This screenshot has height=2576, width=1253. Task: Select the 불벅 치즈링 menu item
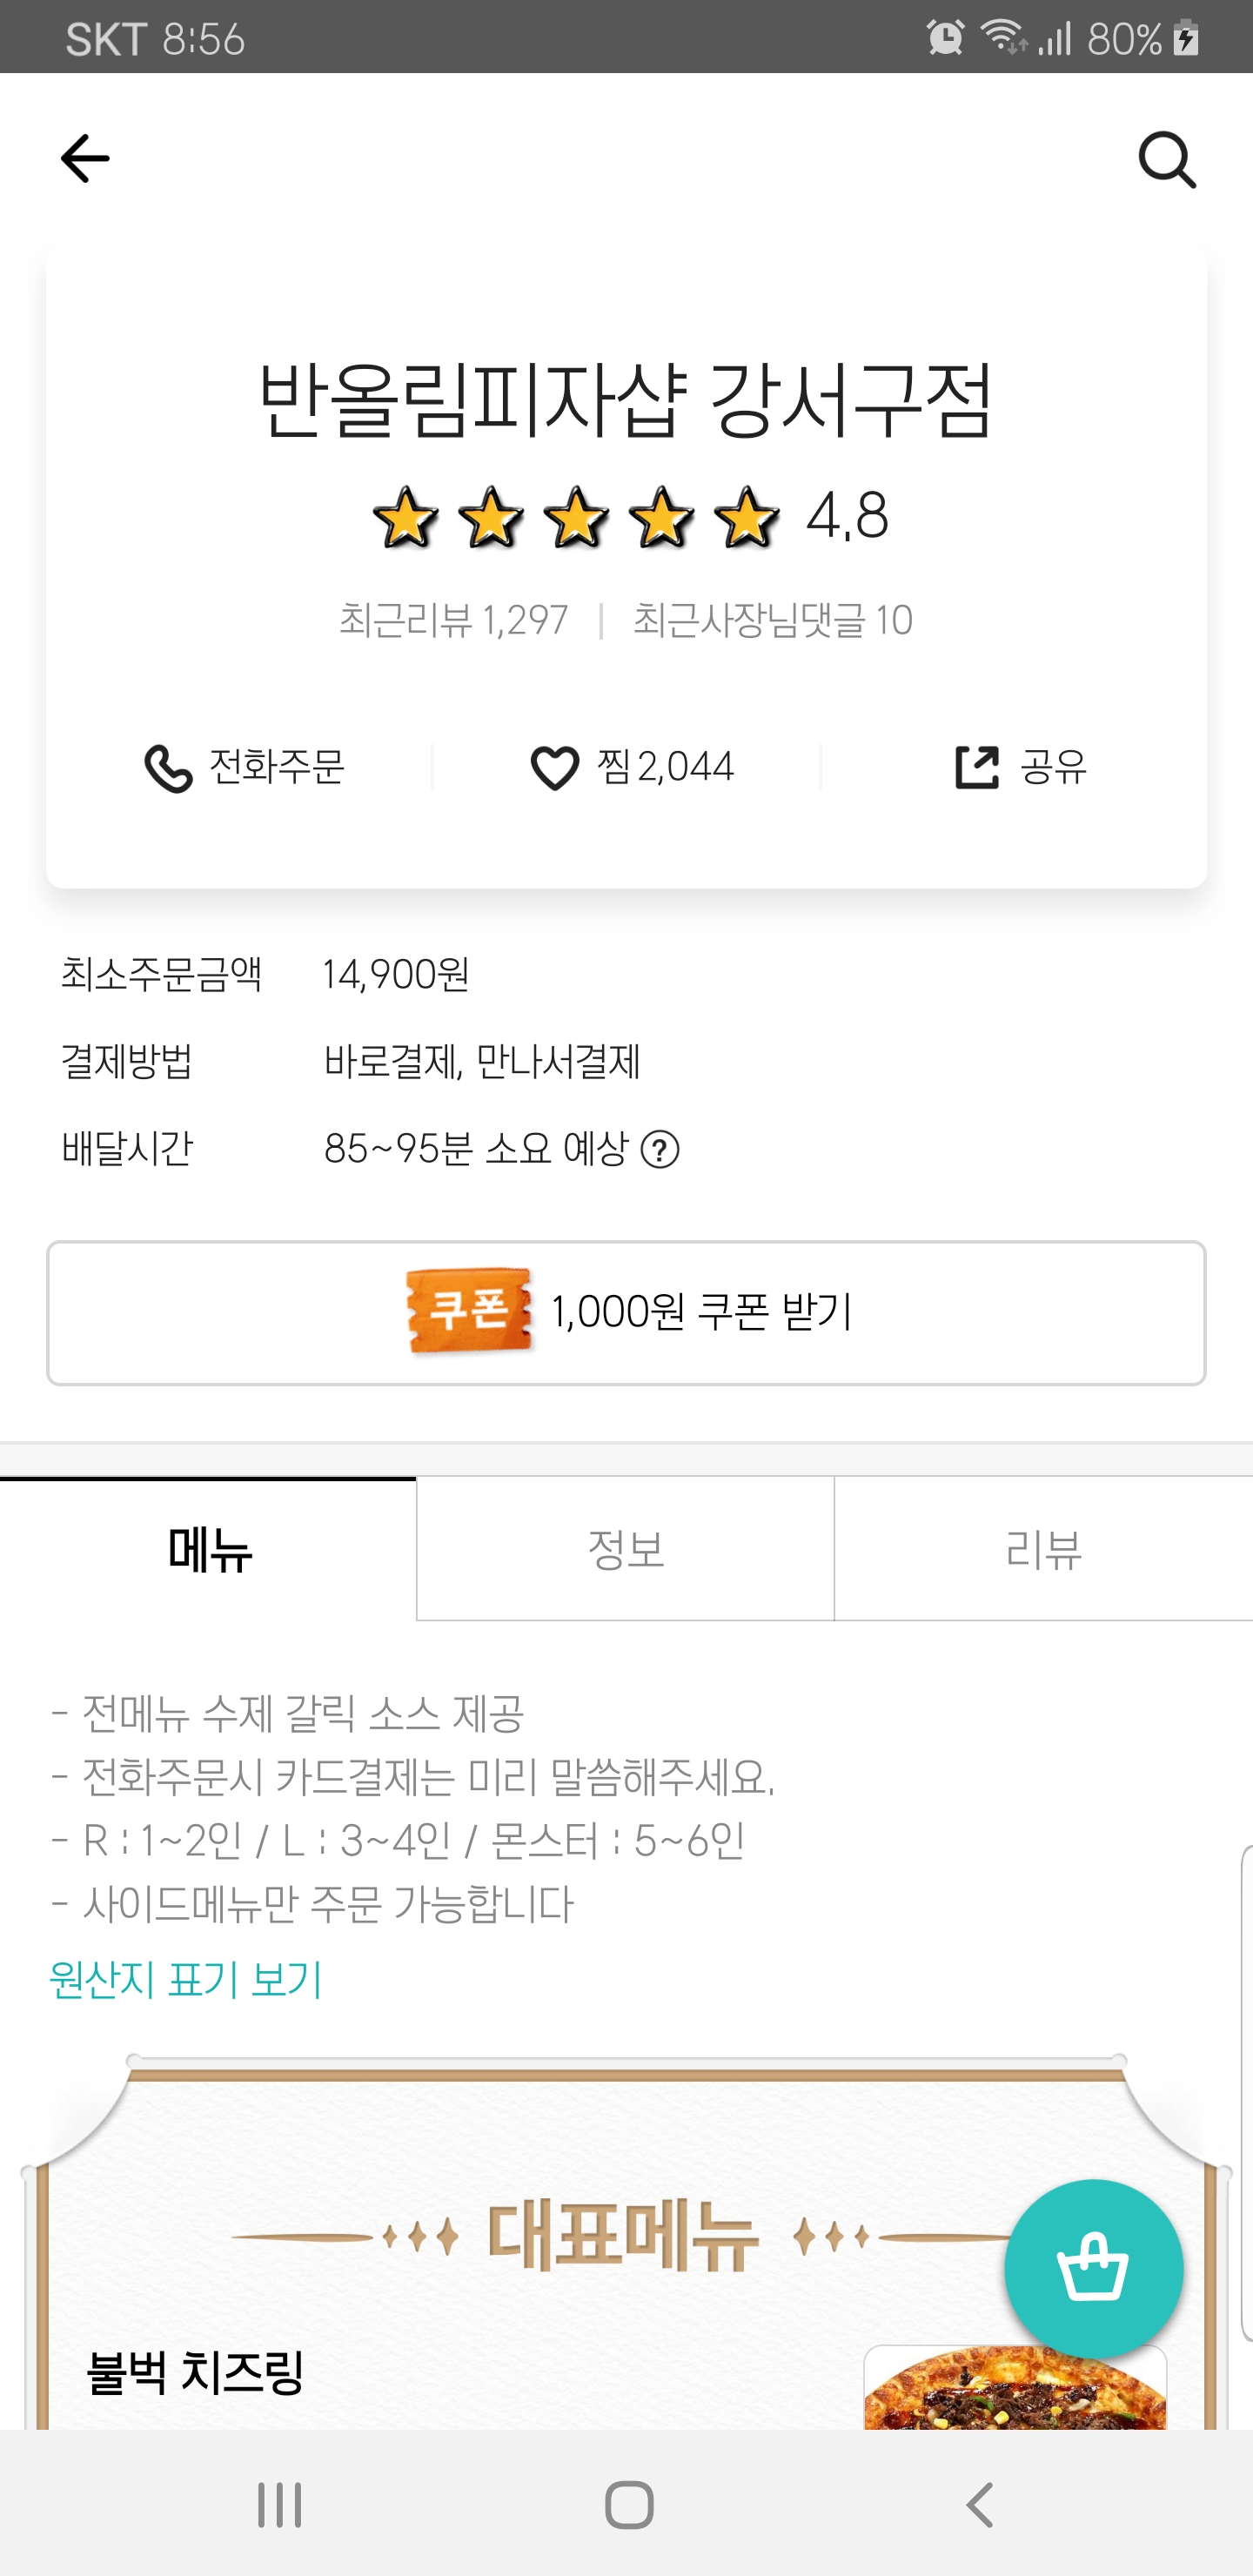[196, 2372]
